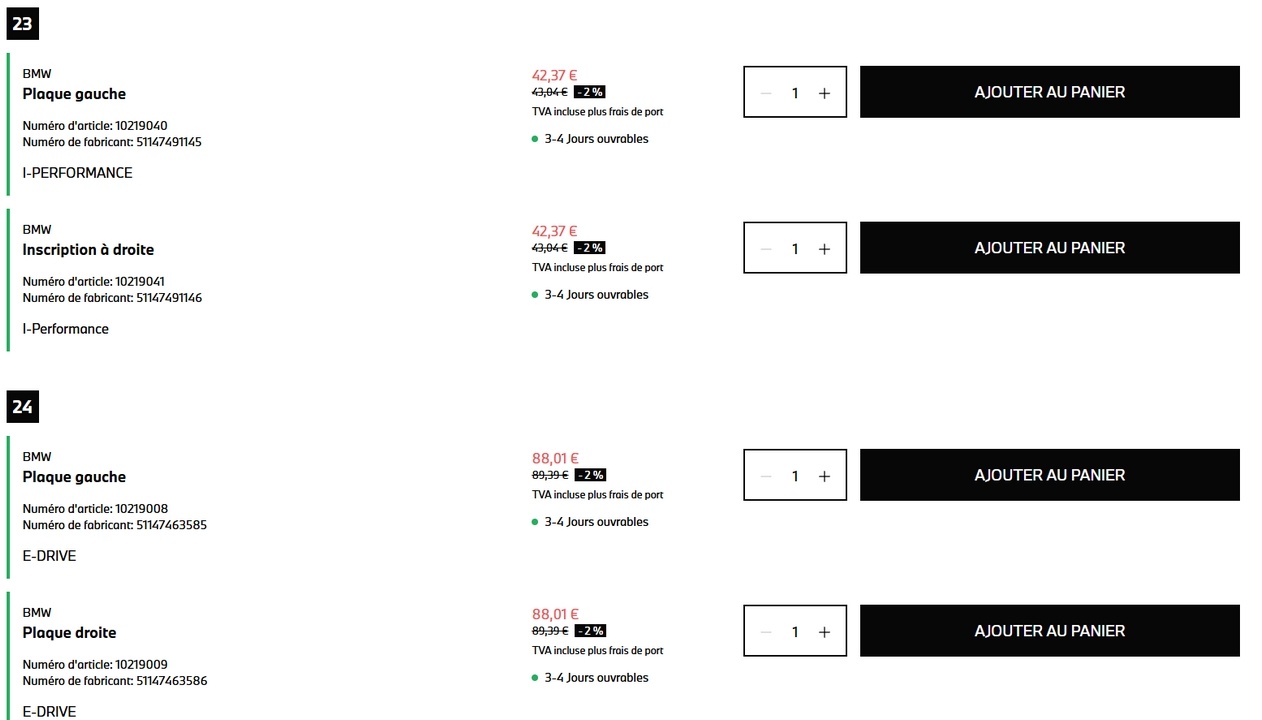
Task: Decrease quantity for E-DRIVE Plaque droite
Action: coord(766,632)
